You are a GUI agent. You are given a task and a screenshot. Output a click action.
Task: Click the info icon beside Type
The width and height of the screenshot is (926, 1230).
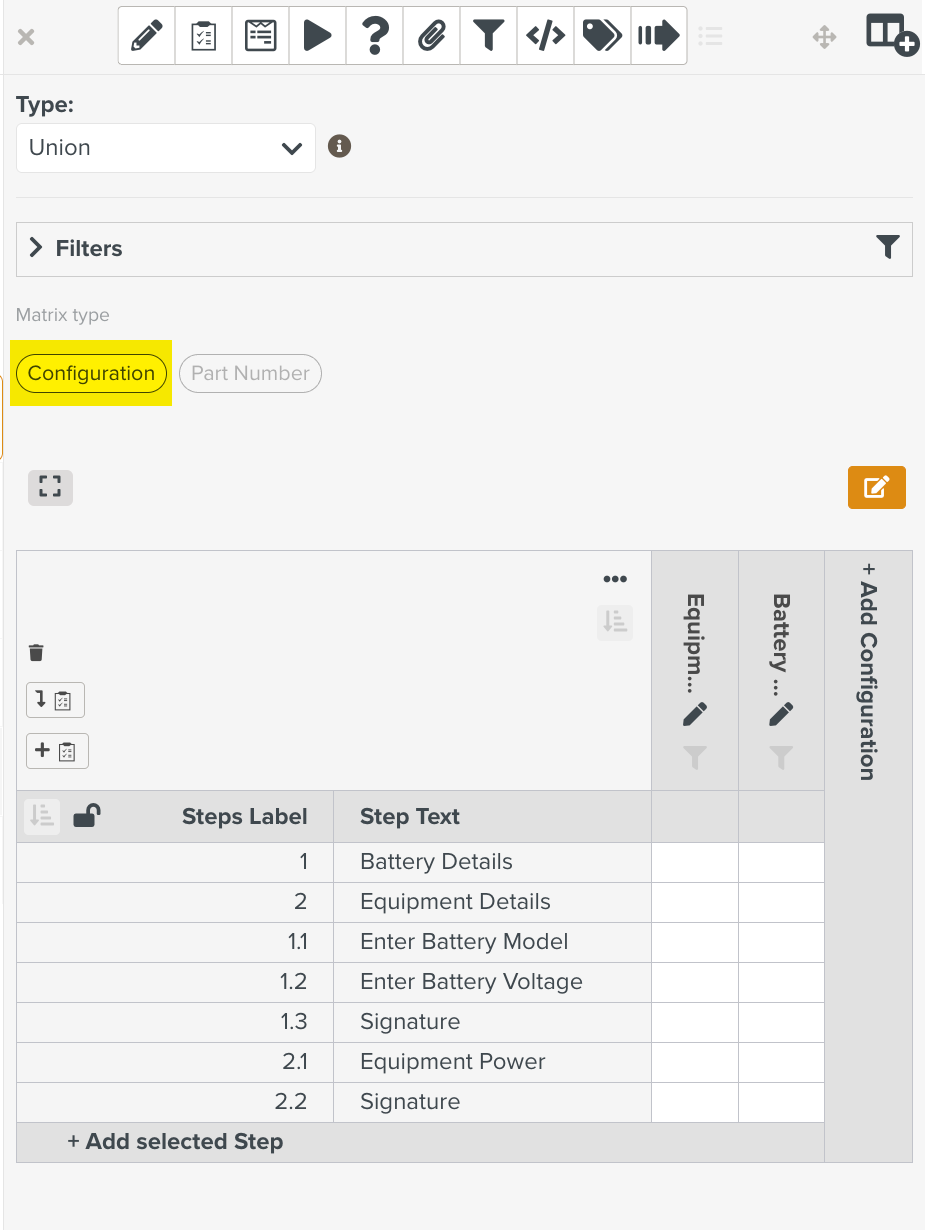click(x=340, y=146)
